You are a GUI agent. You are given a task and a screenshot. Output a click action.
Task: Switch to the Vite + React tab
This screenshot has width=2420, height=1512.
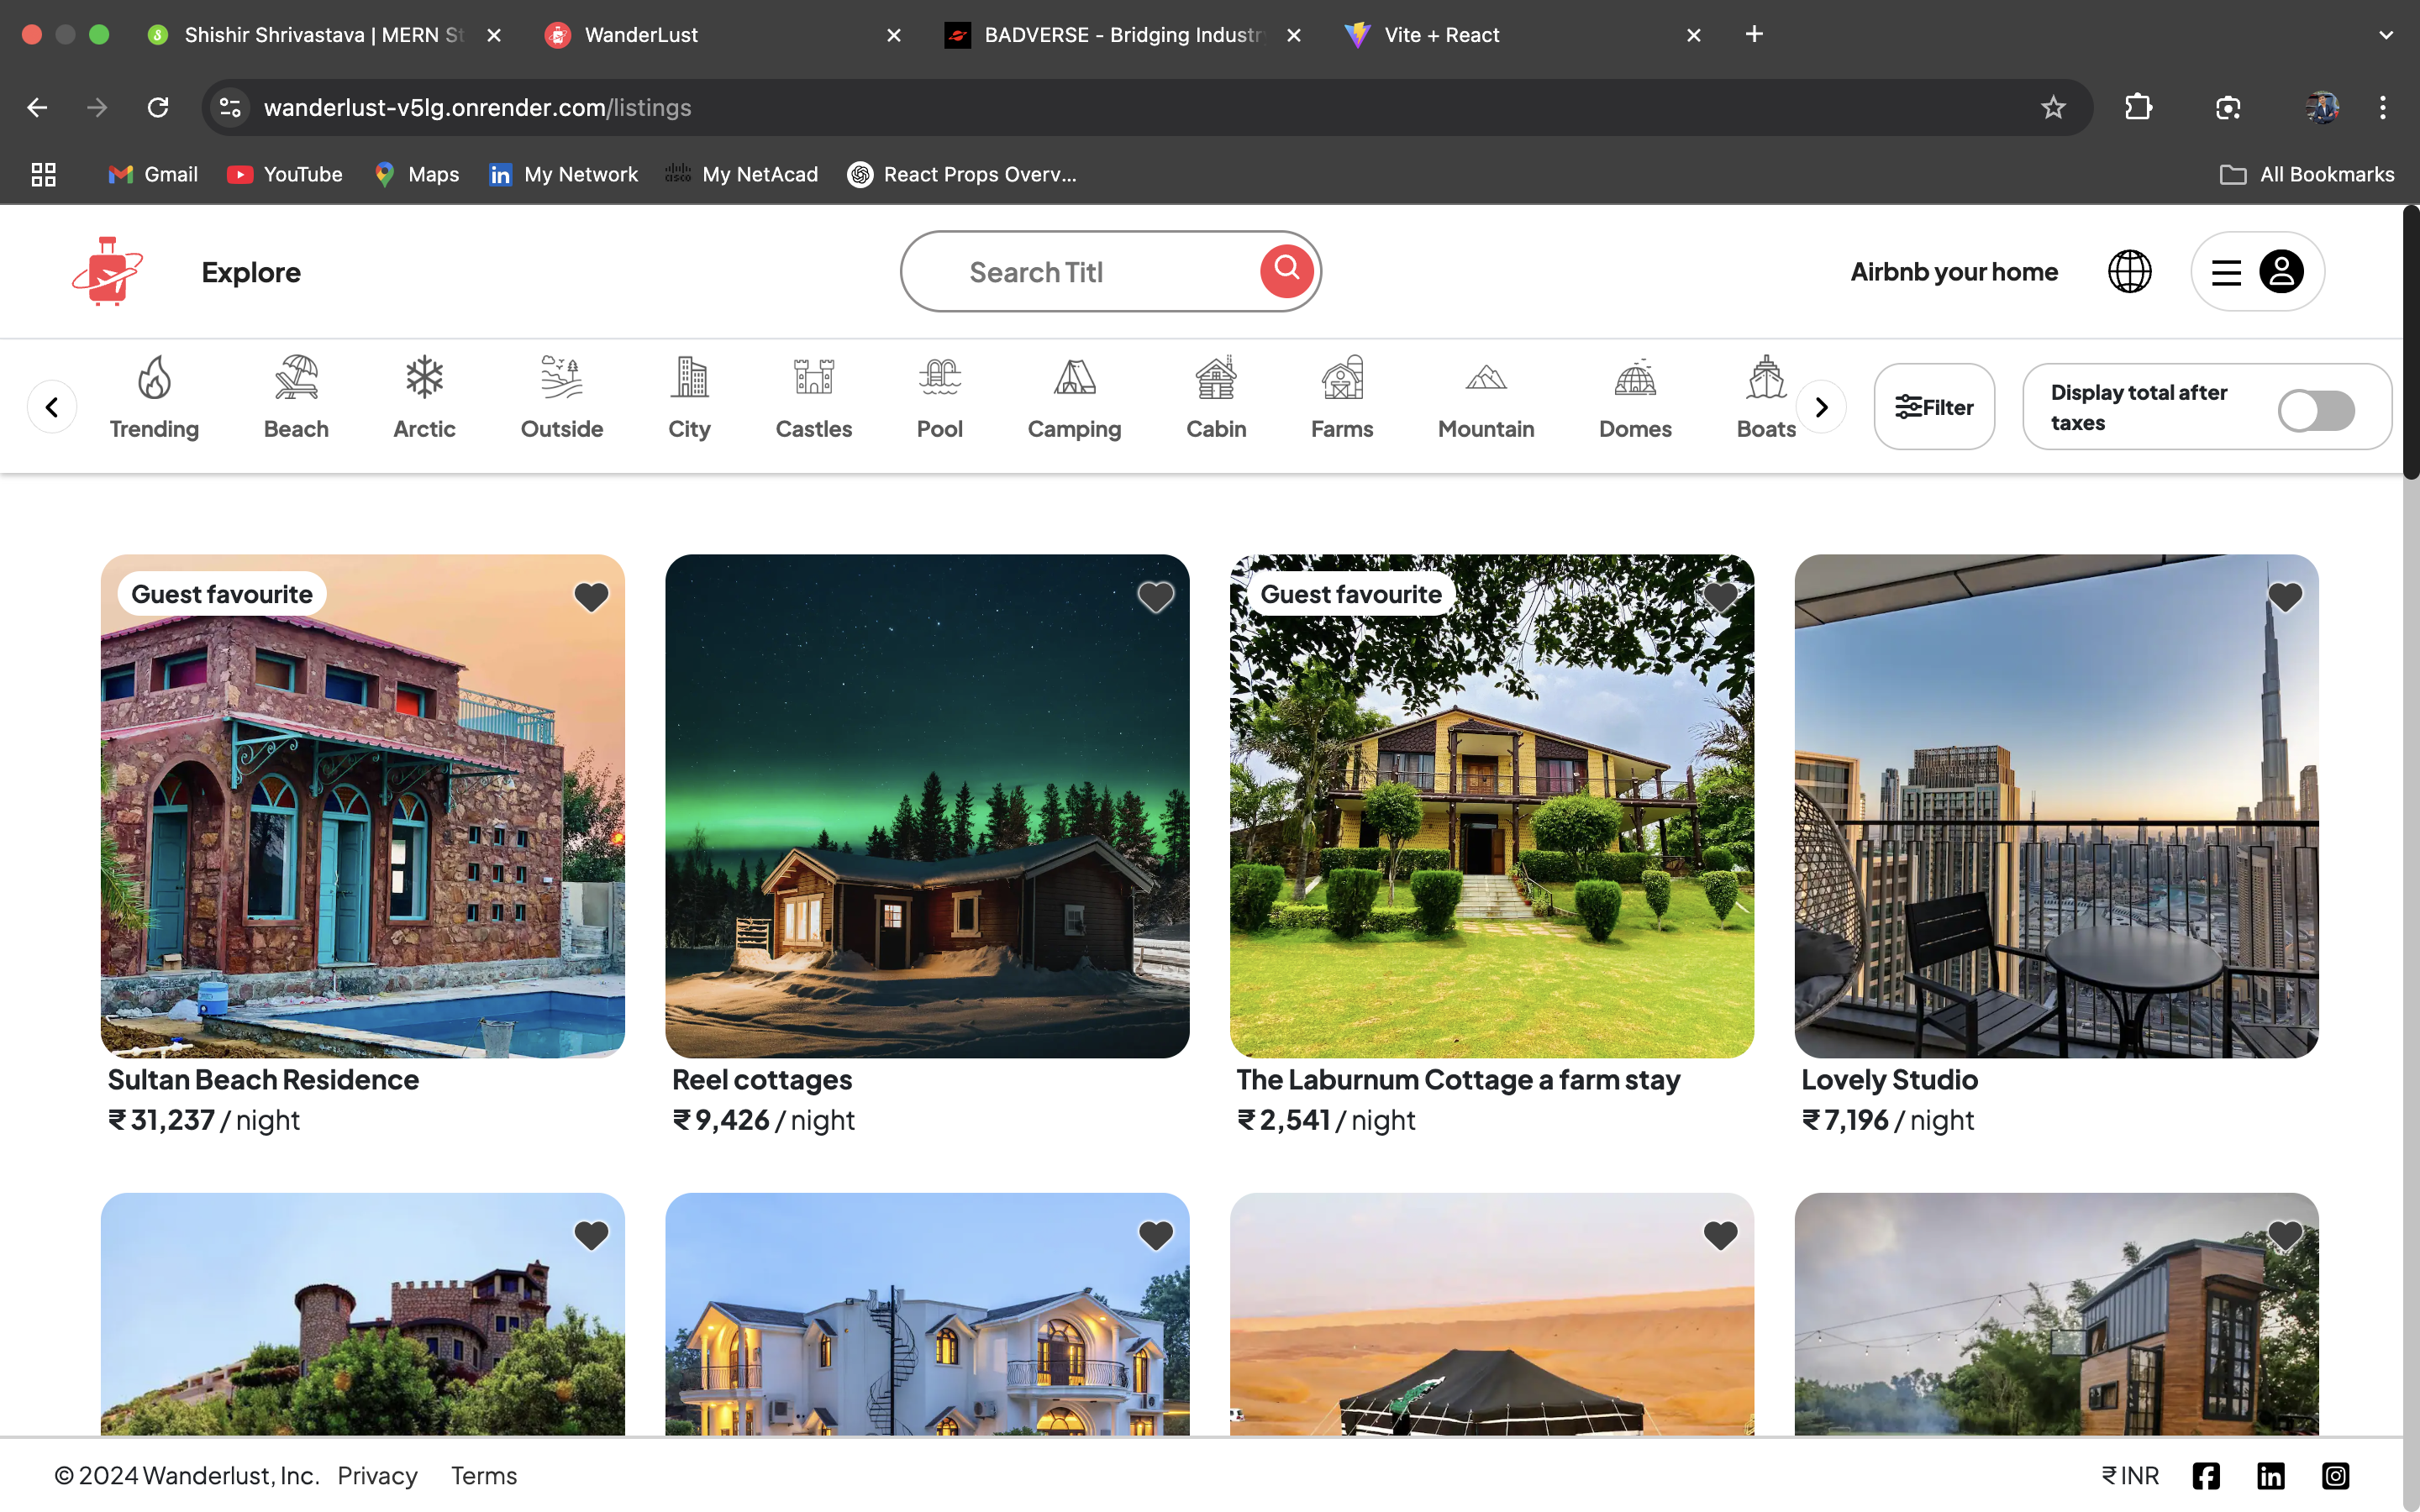1522,35
